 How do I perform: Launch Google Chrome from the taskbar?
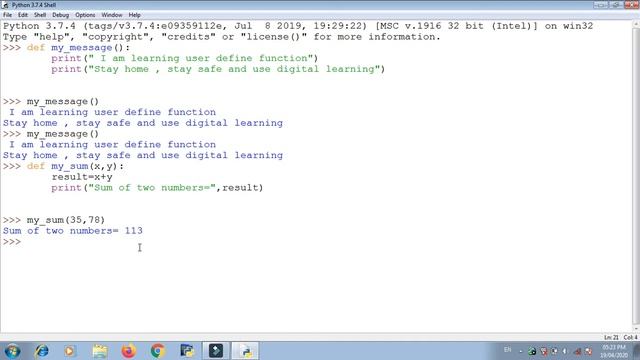coord(158,351)
